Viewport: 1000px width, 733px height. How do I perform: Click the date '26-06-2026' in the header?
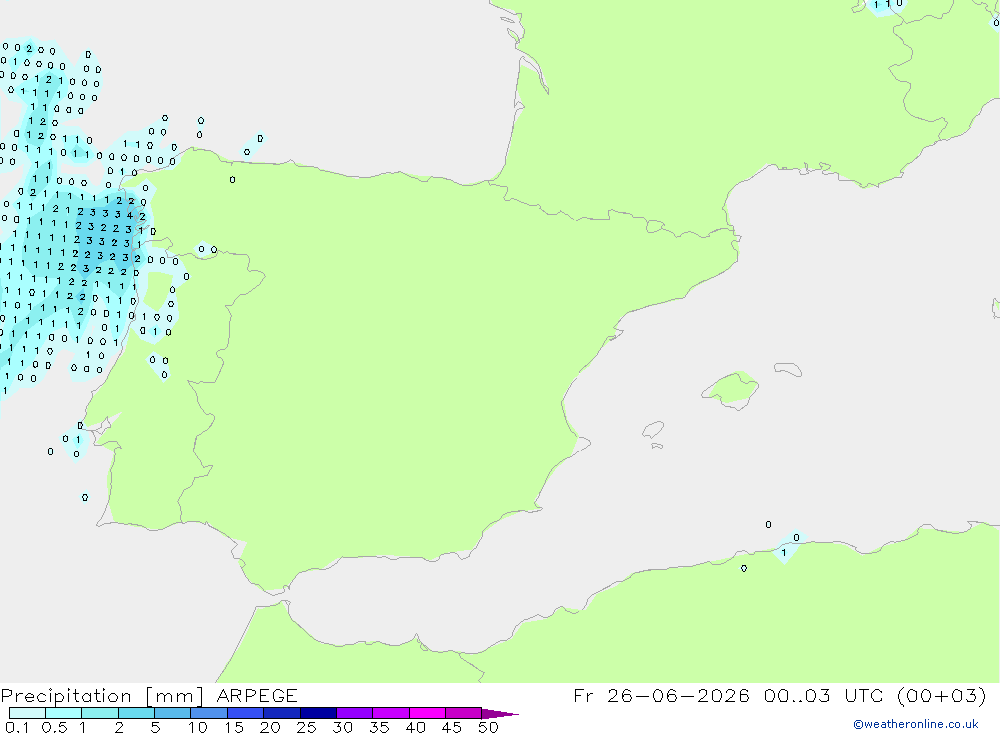click(678, 695)
